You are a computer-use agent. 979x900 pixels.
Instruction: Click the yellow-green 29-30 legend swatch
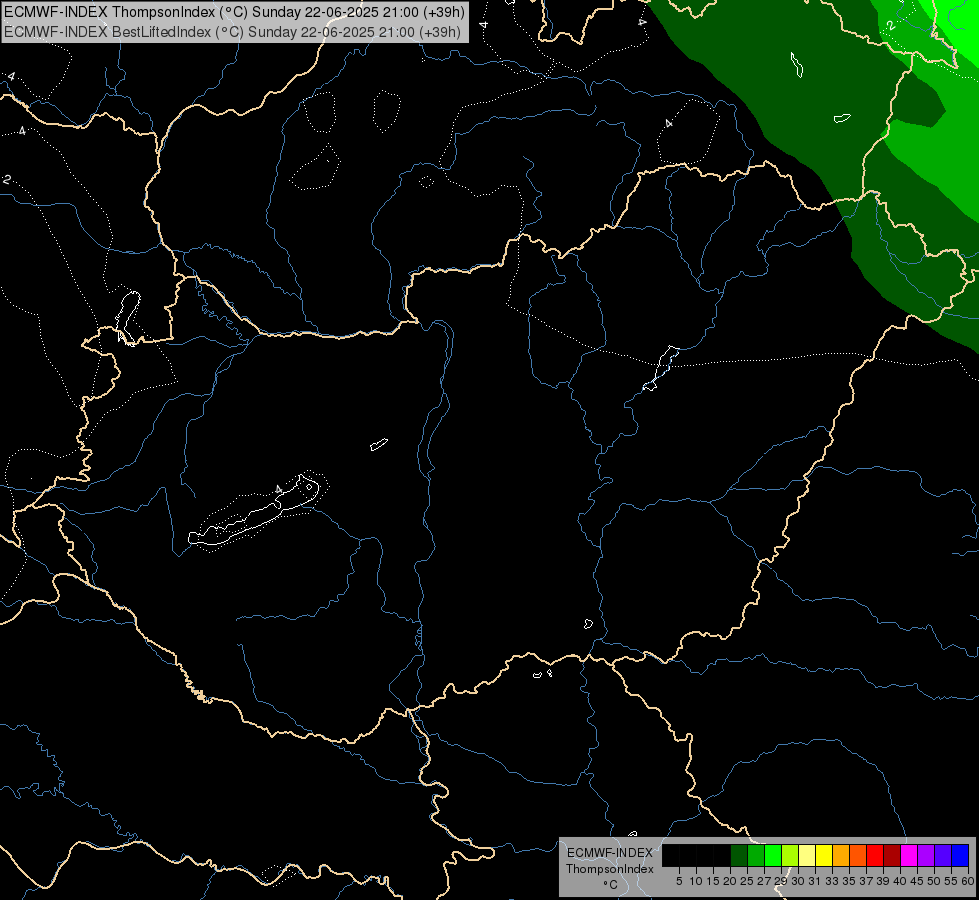790,855
